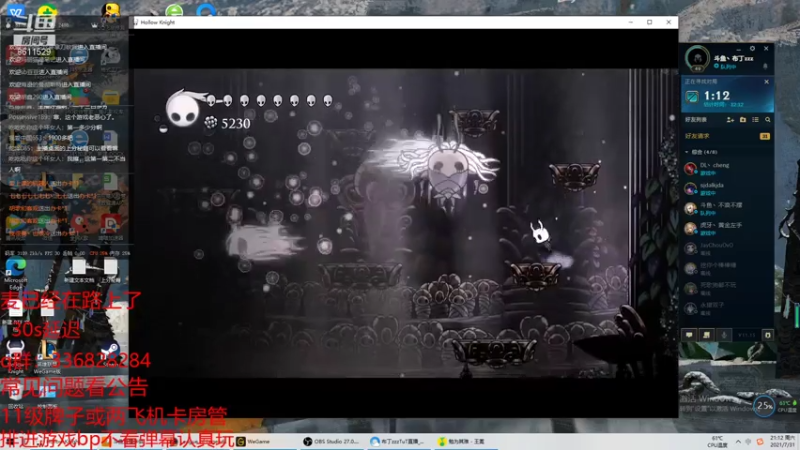Open settings gear in League client panel
This screenshot has height=450, width=800.
(752, 48)
